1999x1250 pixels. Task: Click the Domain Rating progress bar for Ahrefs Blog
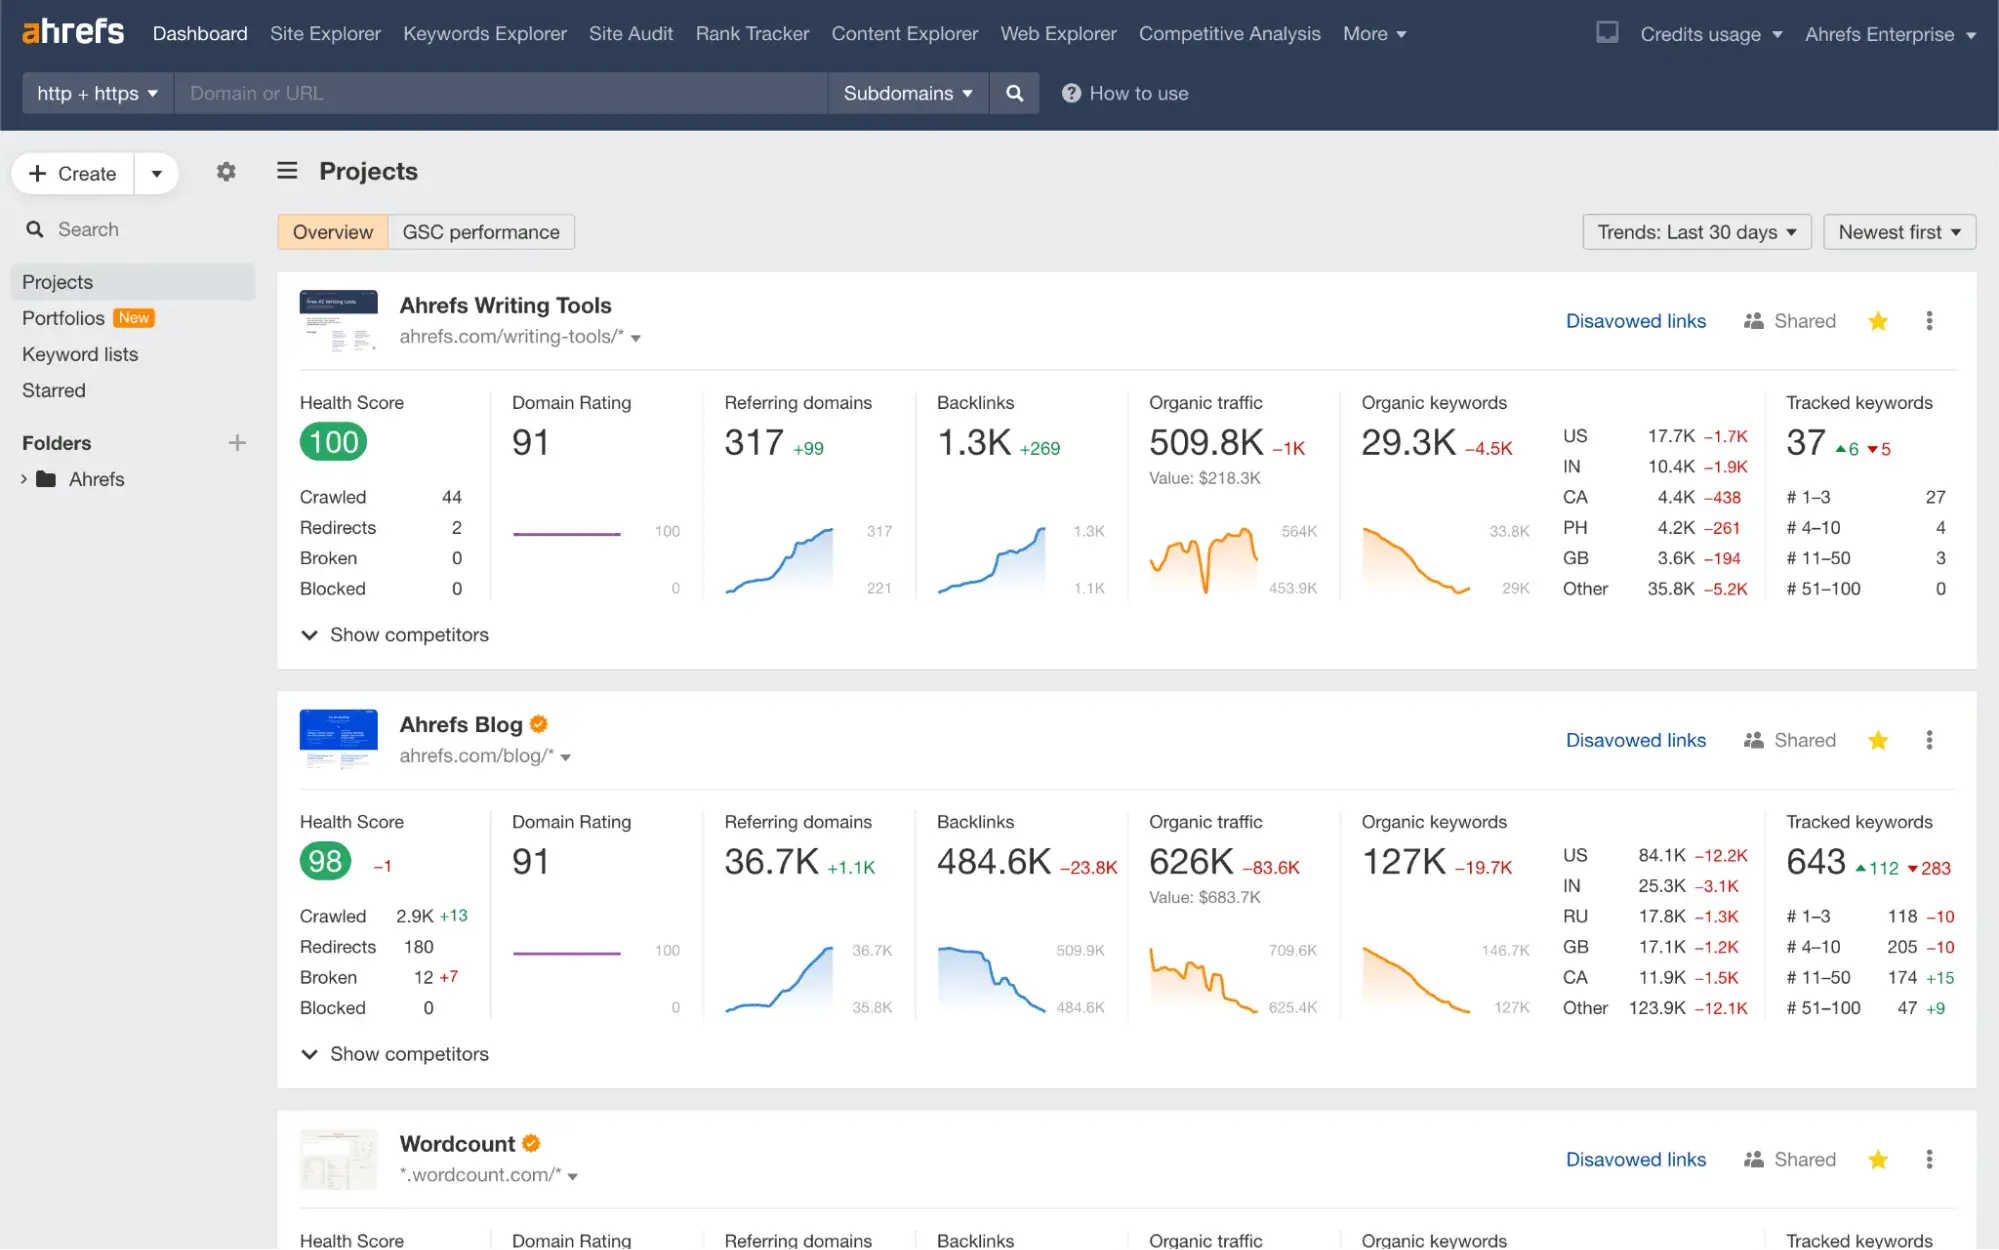click(x=566, y=952)
